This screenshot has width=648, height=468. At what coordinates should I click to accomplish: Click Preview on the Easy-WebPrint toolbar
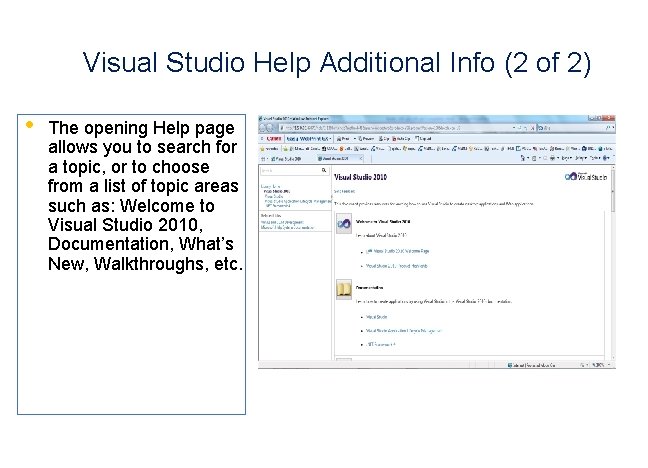(366, 138)
